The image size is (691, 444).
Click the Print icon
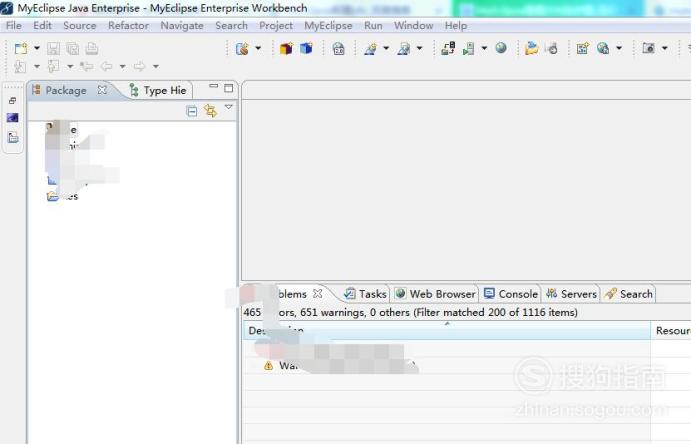[92, 48]
